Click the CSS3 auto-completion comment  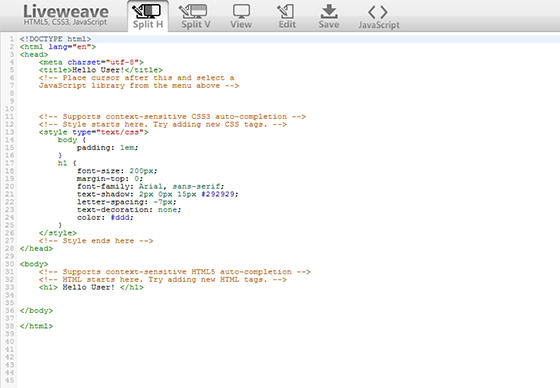pyautogui.click(x=172, y=117)
